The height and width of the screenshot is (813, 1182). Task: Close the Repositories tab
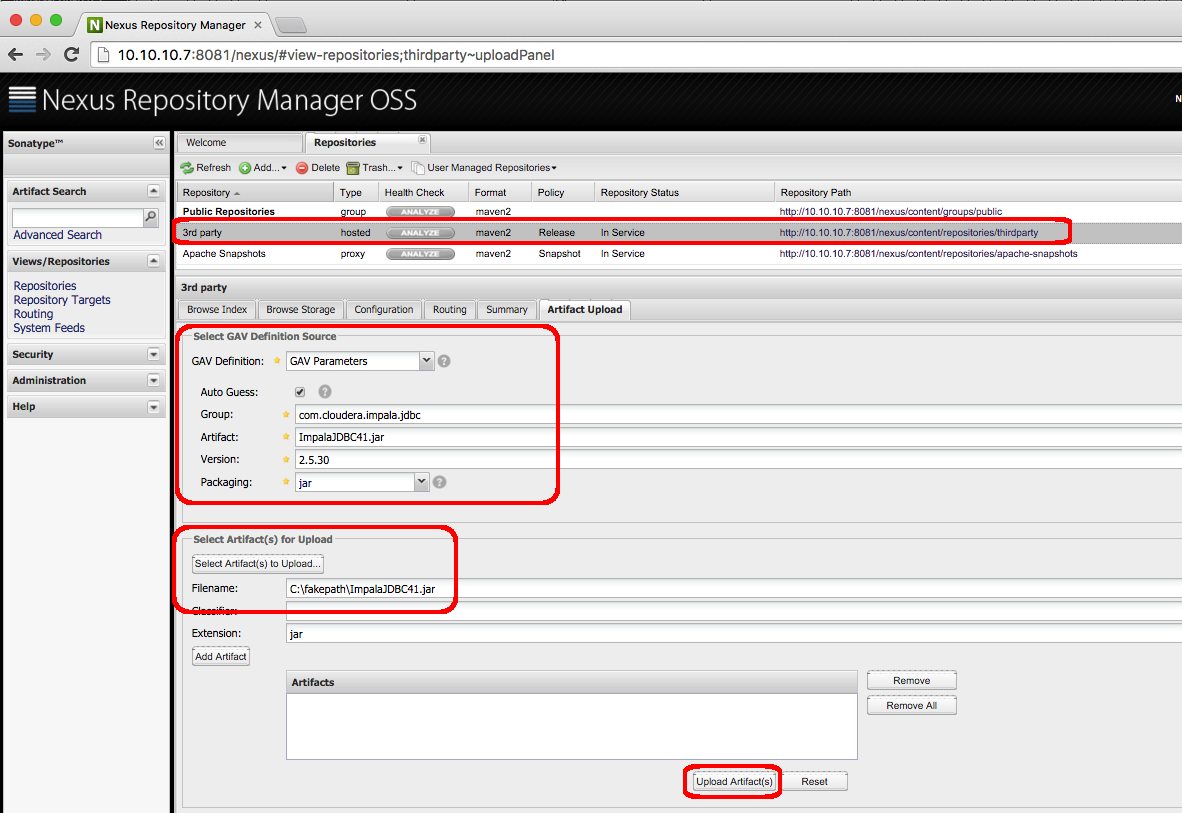click(422, 140)
